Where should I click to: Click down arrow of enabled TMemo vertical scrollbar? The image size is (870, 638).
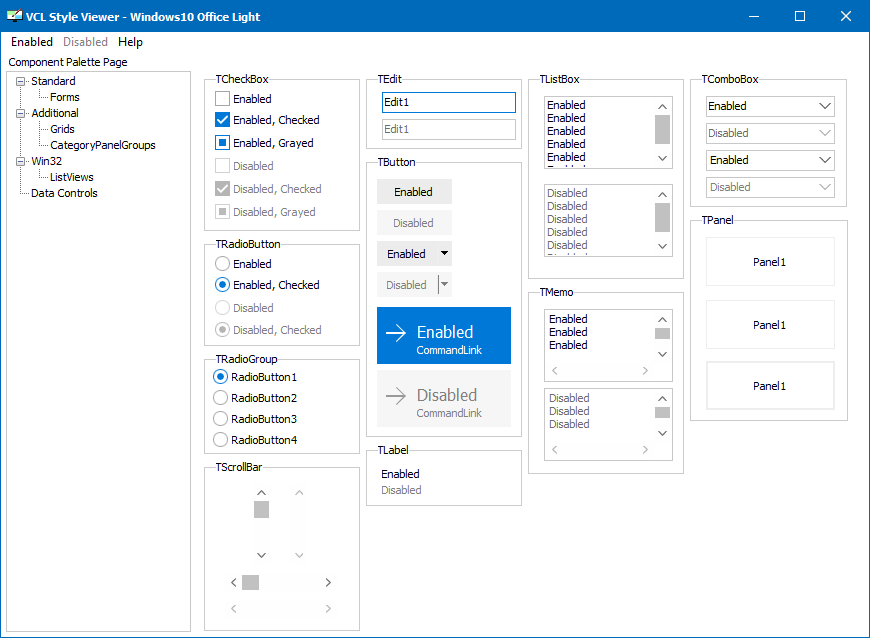[x=662, y=354]
